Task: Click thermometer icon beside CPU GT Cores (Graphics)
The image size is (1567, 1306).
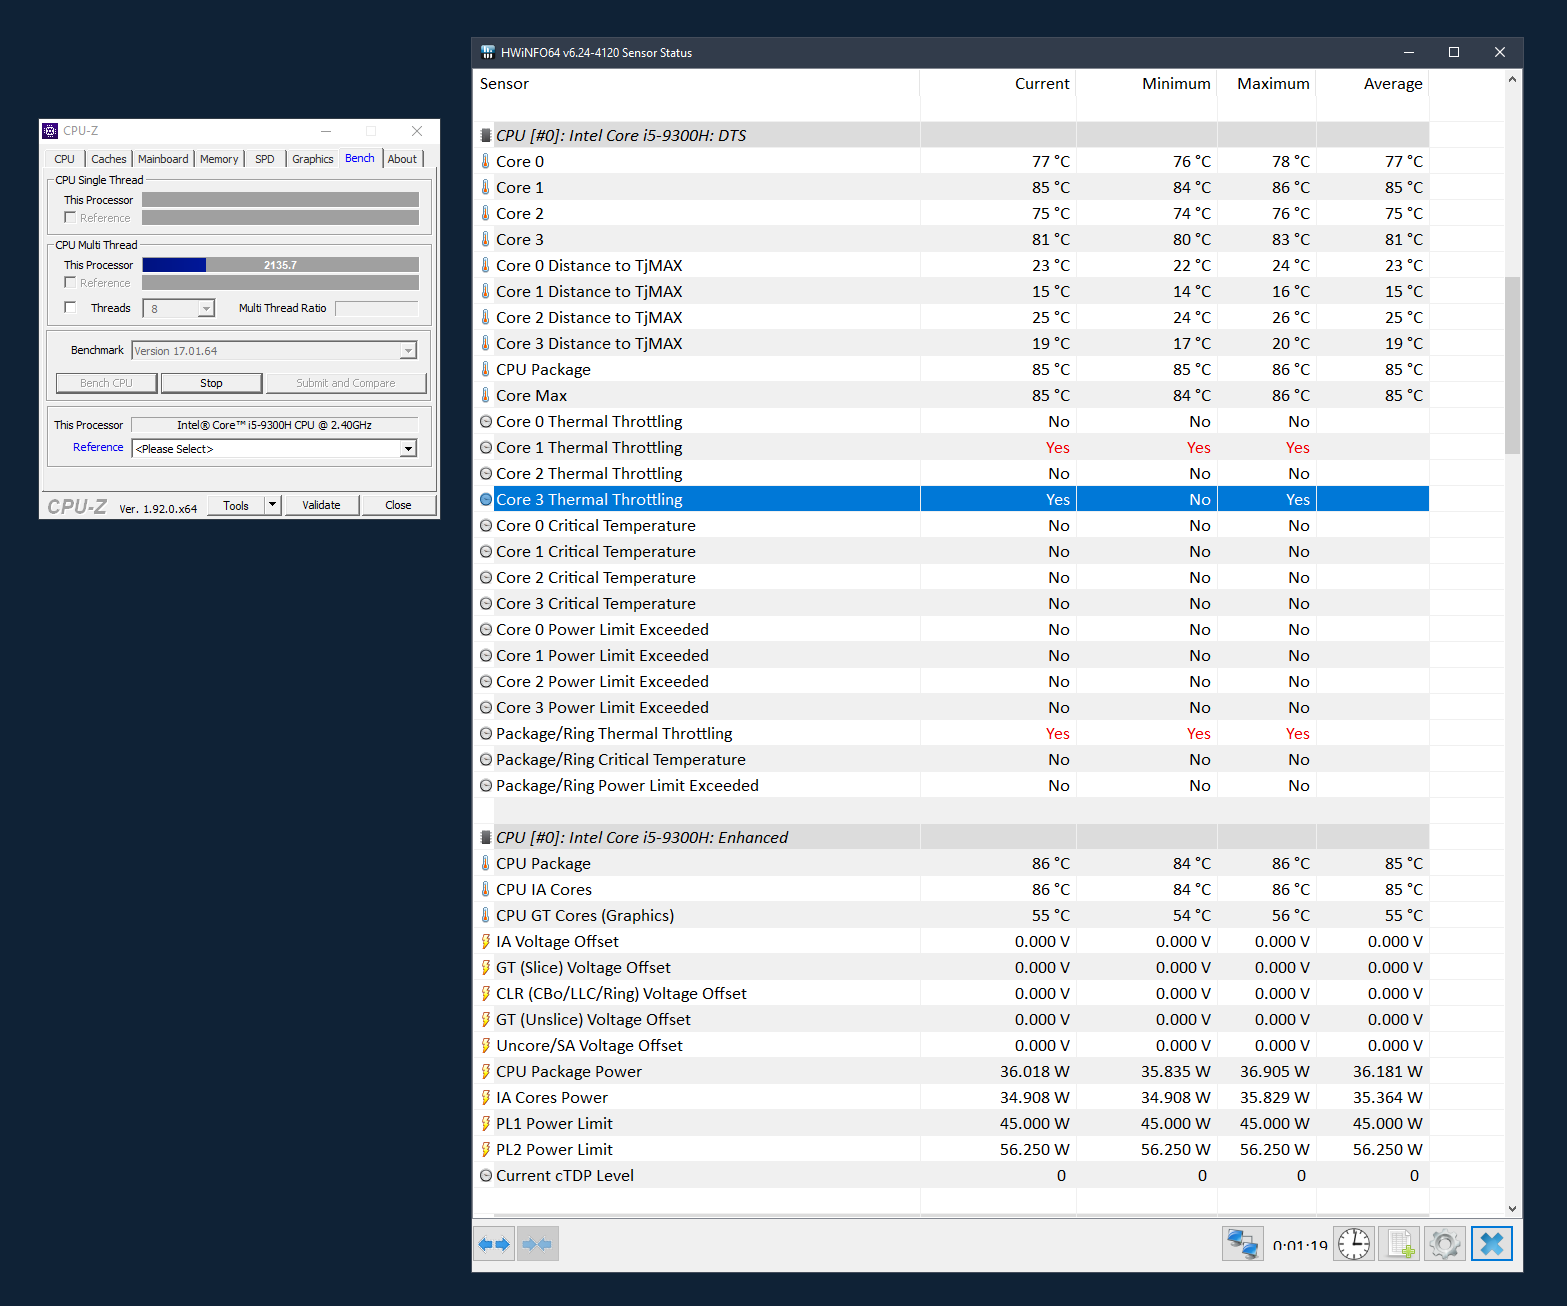Action: coord(486,915)
